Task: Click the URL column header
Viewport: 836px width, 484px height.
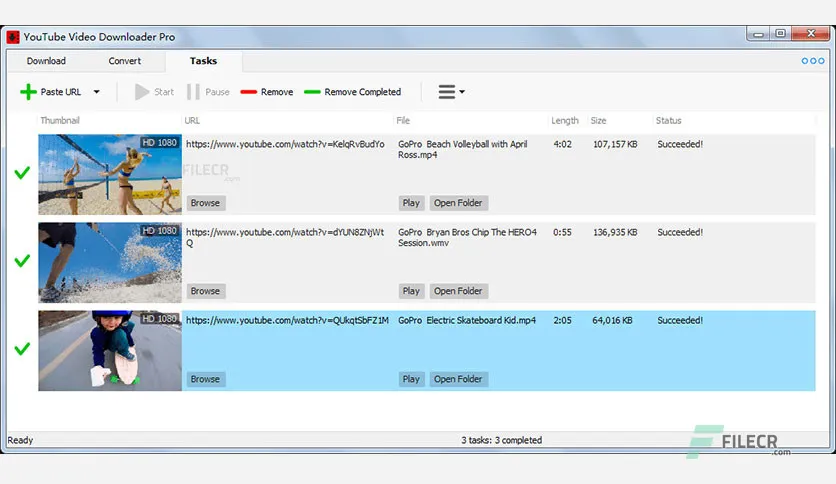Action: [x=192, y=120]
